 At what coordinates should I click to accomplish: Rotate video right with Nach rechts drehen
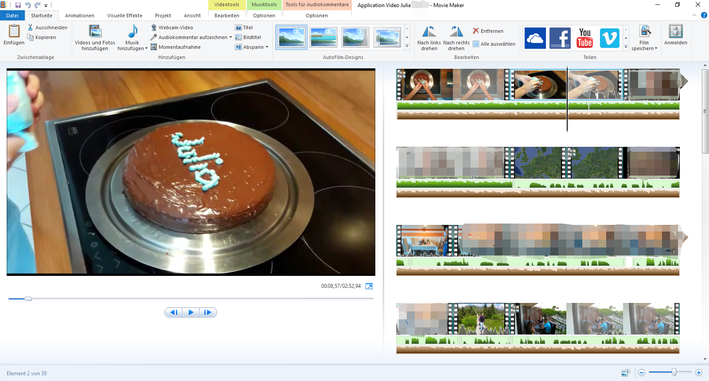[456, 38]
